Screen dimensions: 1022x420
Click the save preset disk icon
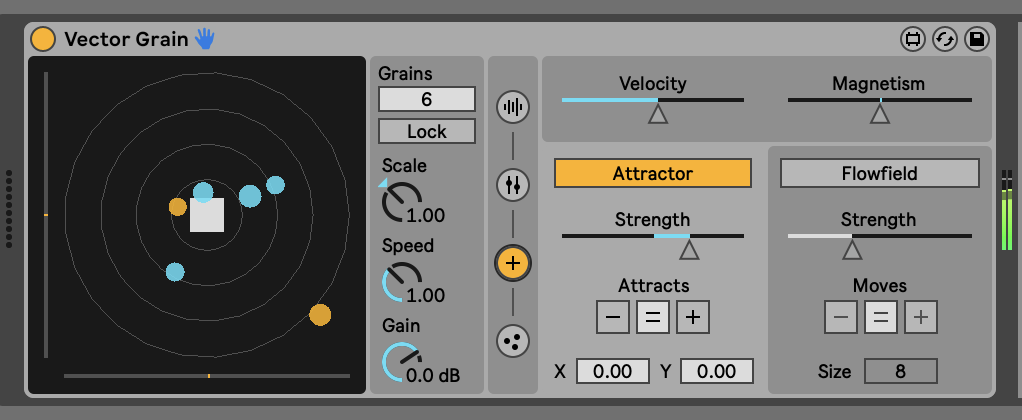point(976,39)
